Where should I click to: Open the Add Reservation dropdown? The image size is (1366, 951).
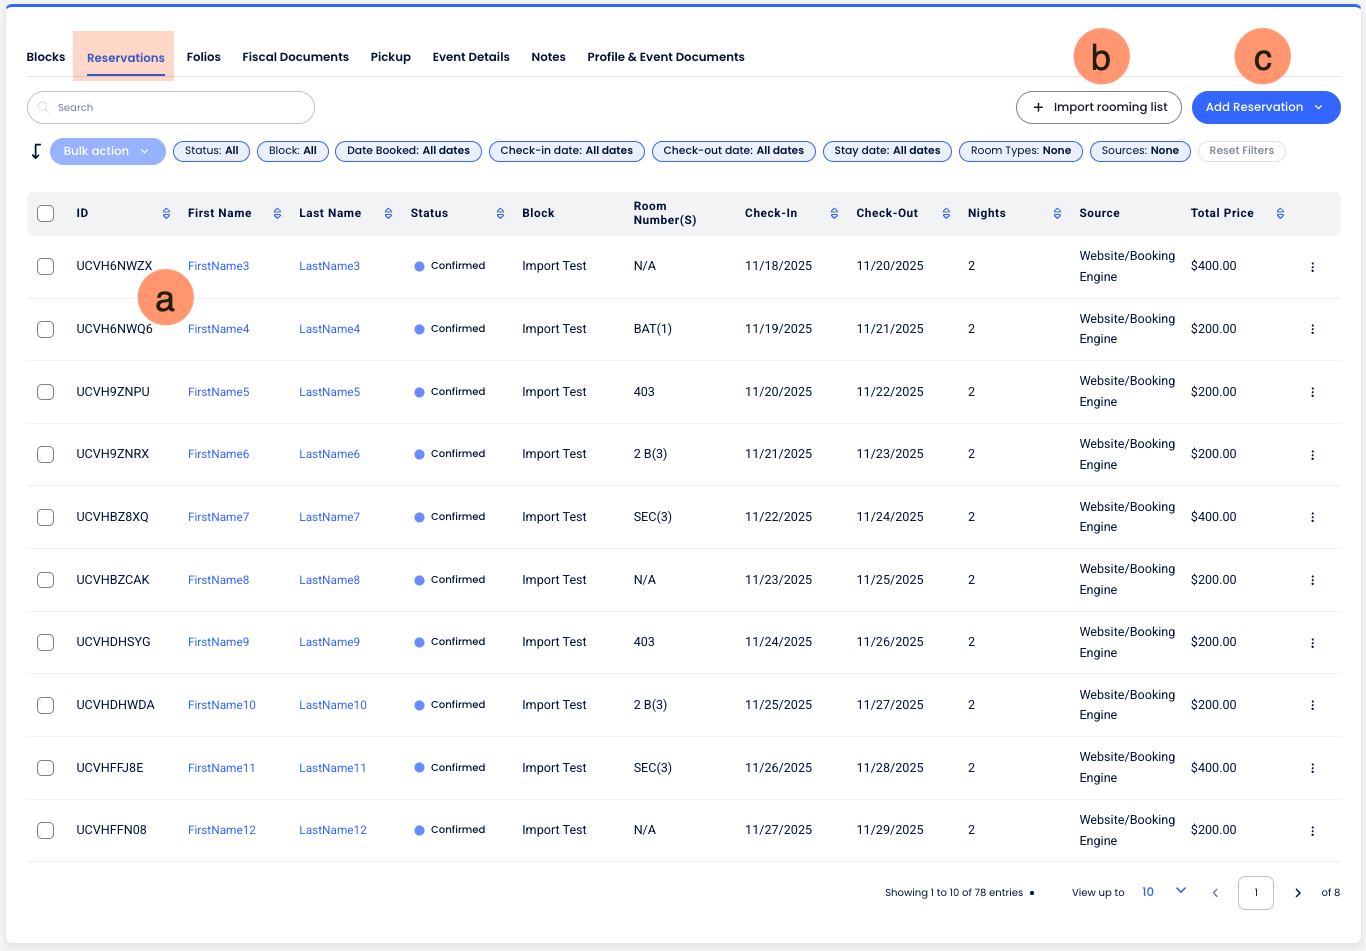[1265, 107]
